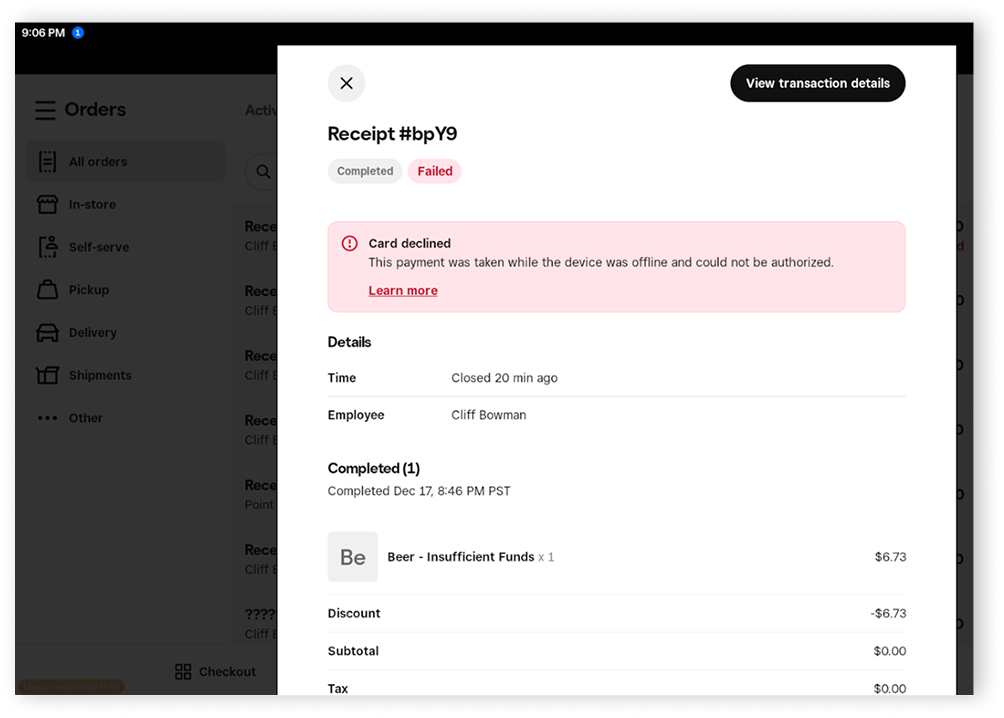Click the Tax row label
The image size is (1004, 718).
tap(337, 689)
